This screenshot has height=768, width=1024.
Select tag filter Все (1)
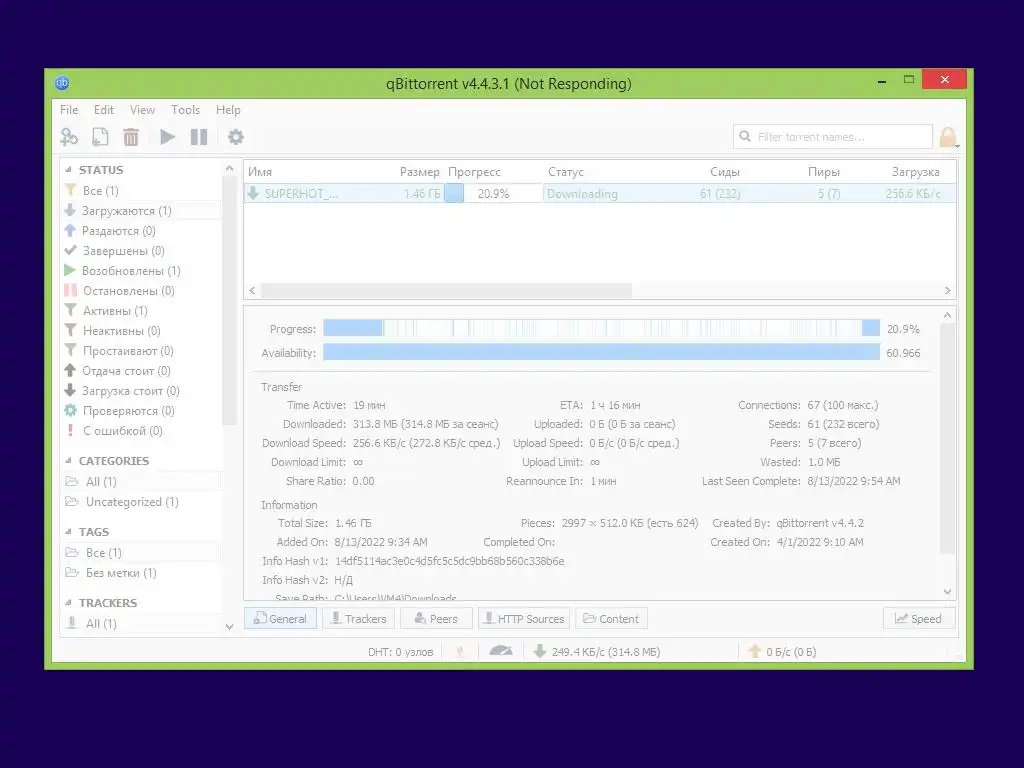[141, 553]
